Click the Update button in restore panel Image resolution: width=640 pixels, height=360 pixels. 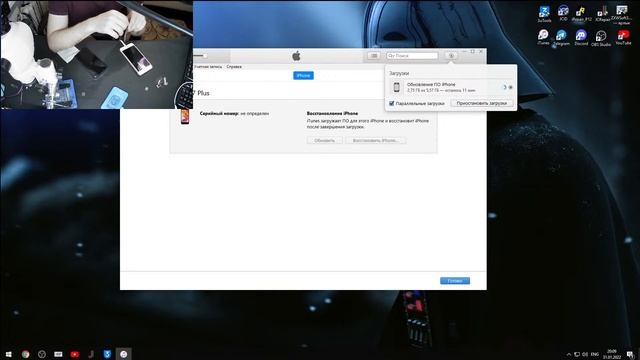(x=324, y=140)
